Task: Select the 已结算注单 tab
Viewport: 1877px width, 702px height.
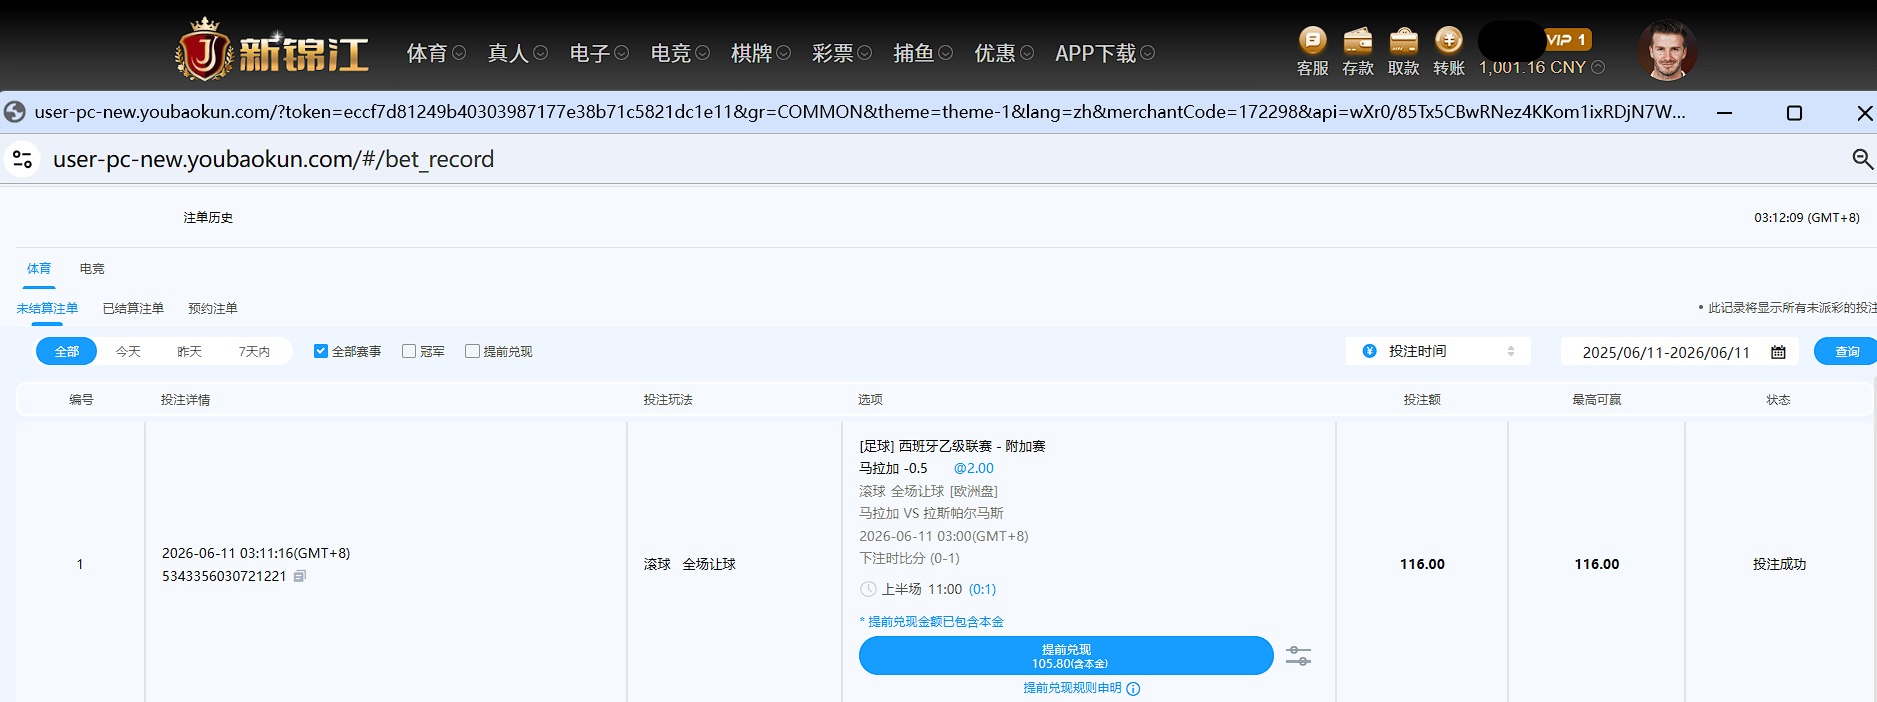Action: click(133, 308)
